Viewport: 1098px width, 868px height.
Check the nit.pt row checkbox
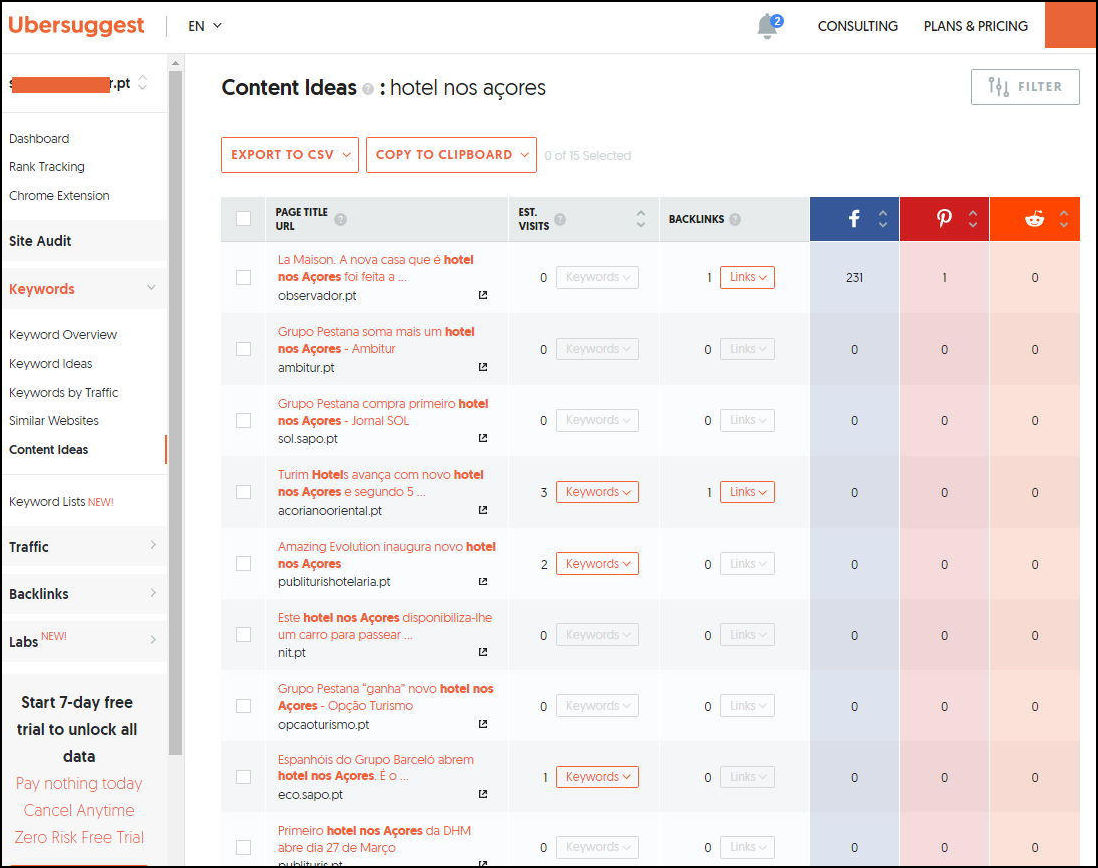tap(244, 635)
